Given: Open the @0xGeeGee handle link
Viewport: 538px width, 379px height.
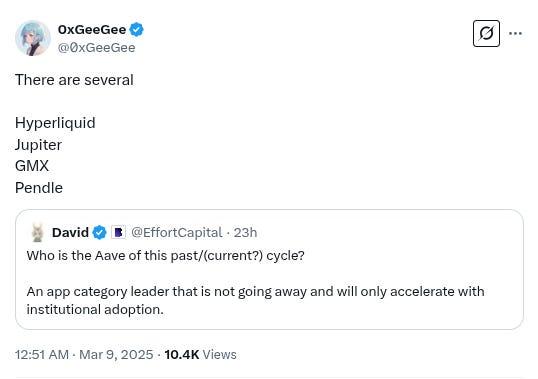Looking at the screenshot, I should click(96, 48).
